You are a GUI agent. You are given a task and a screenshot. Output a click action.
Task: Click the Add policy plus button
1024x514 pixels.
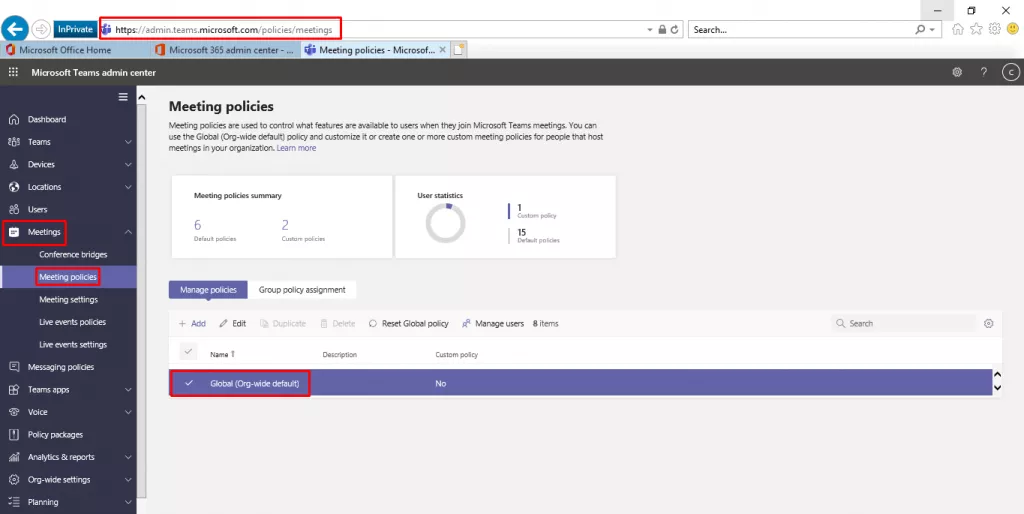(192, 323)
